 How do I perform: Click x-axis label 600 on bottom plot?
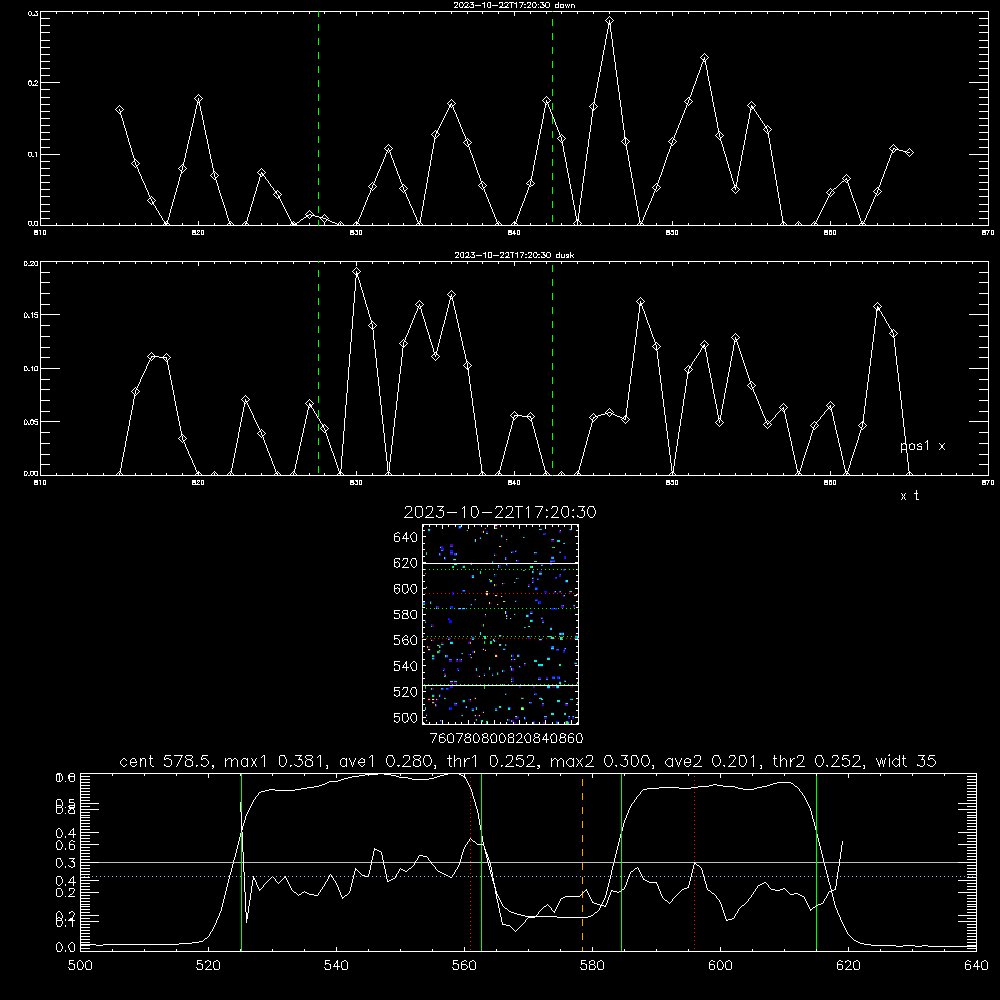[x=720, y=966]
